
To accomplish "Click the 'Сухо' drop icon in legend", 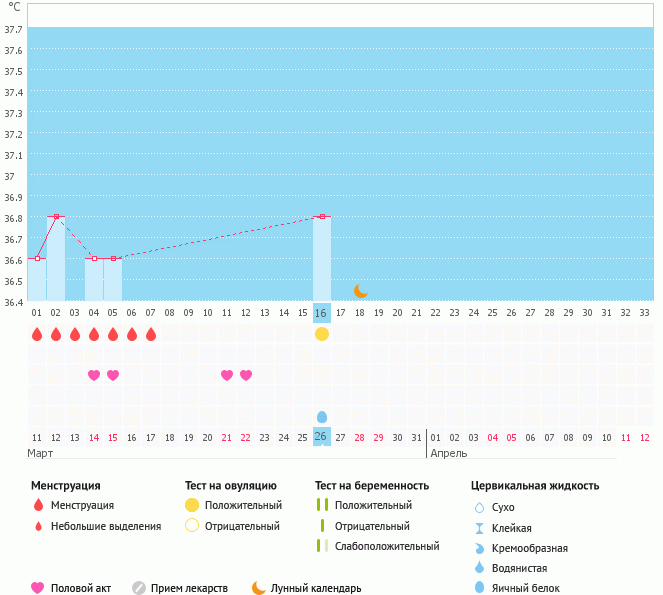I will (x=479, y=508).
